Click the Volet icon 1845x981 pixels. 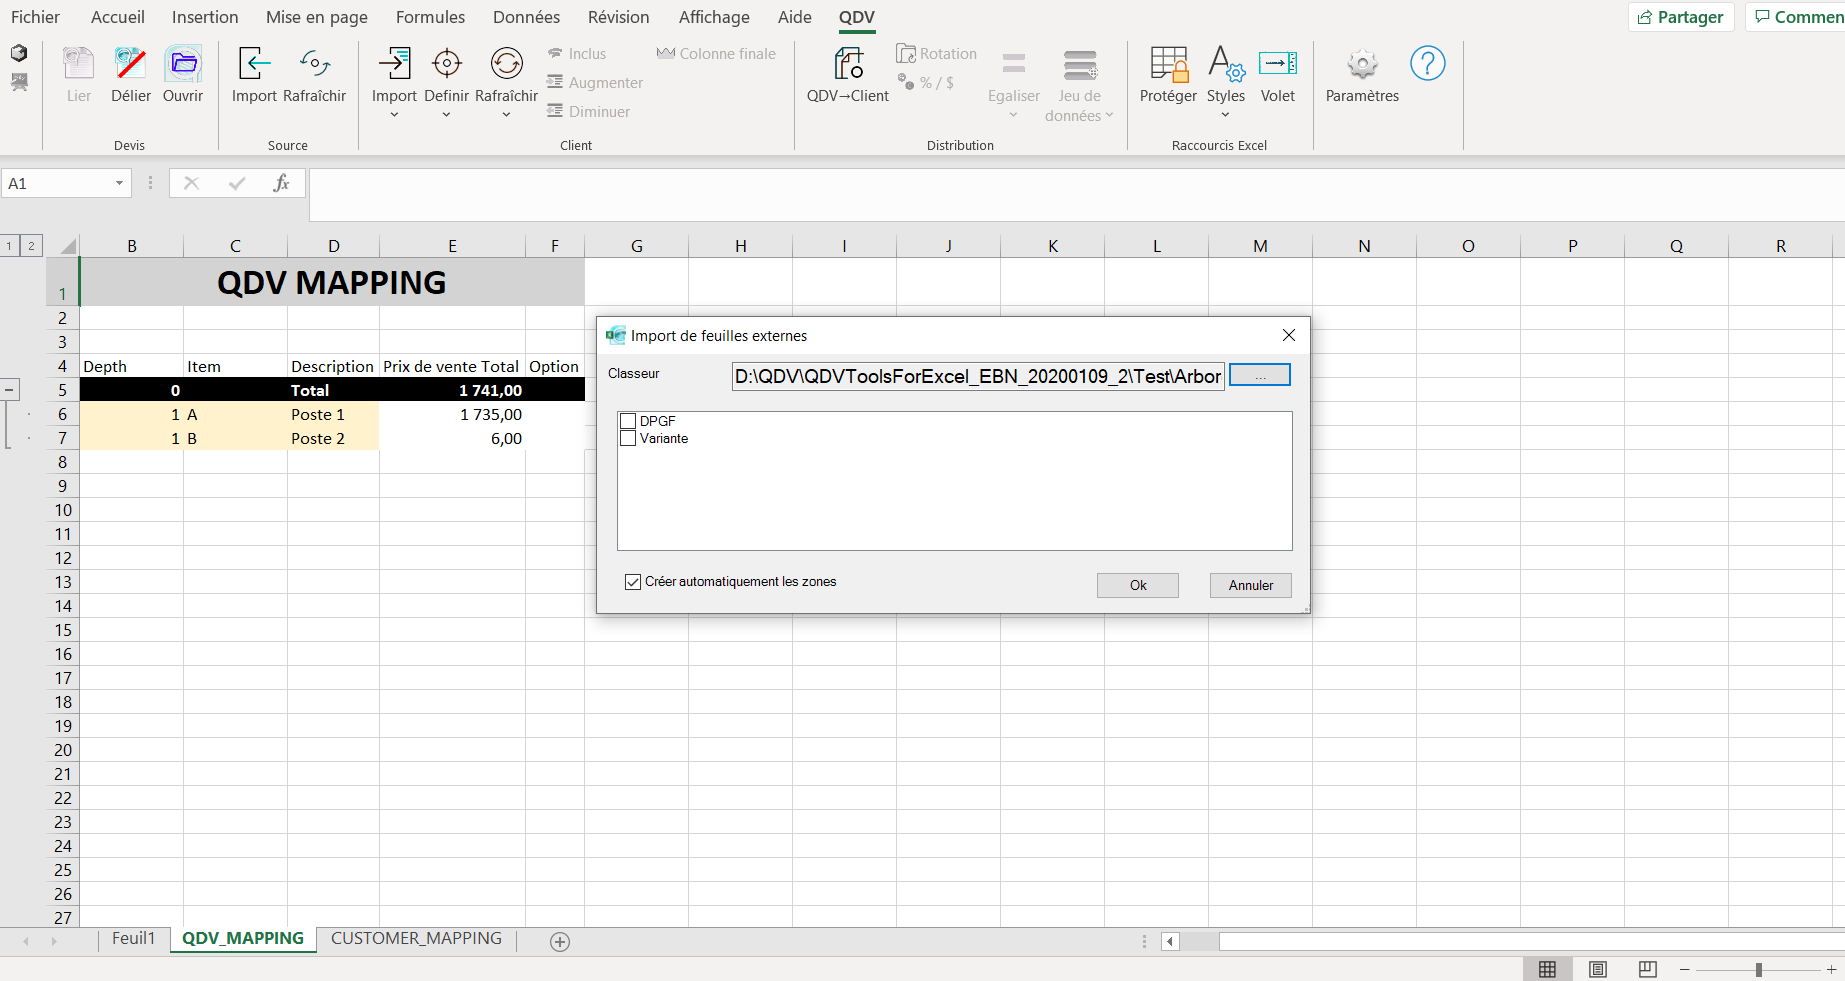tap(1278, 64)
